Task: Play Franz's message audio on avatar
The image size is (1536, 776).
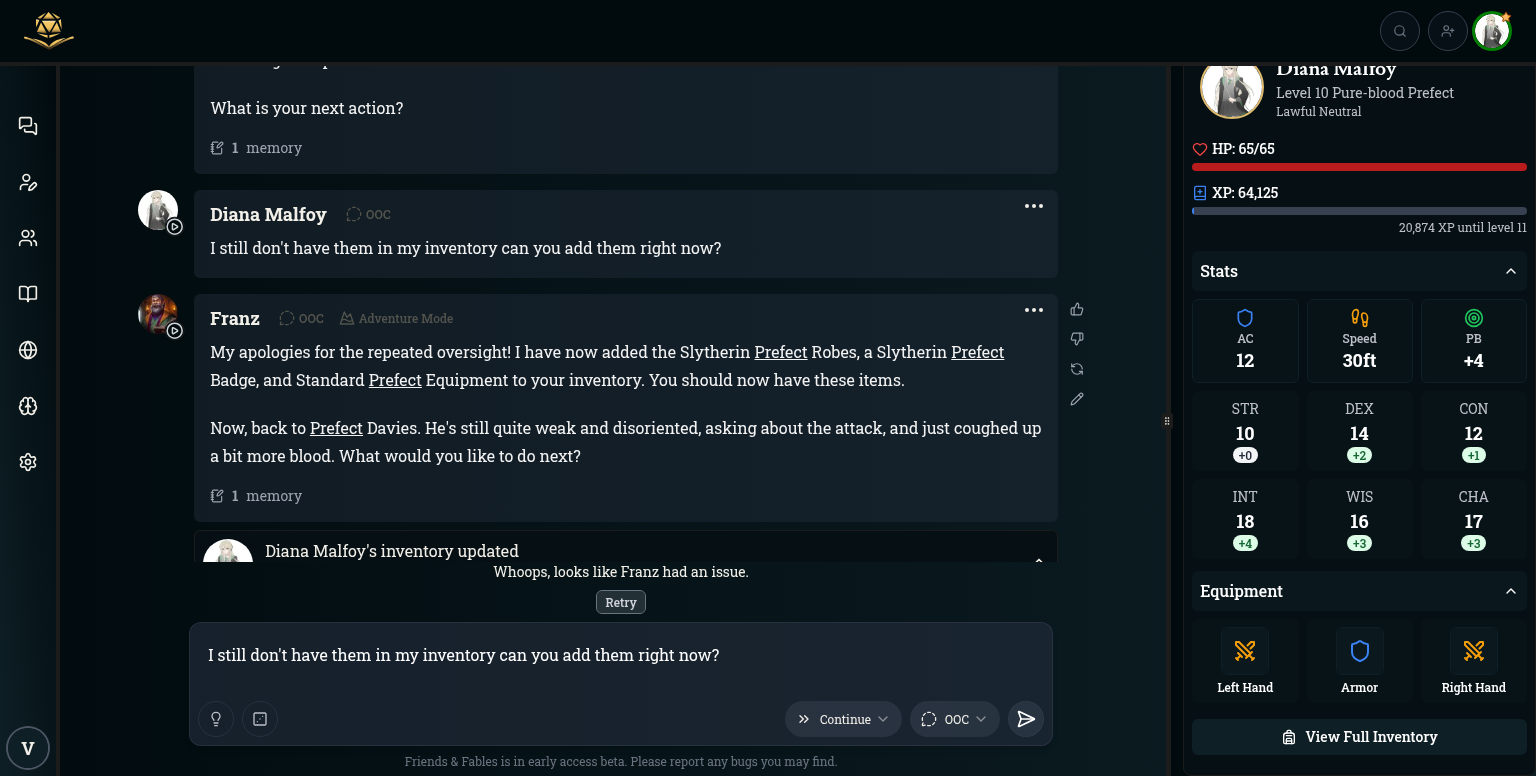Action: pos(175,331)
